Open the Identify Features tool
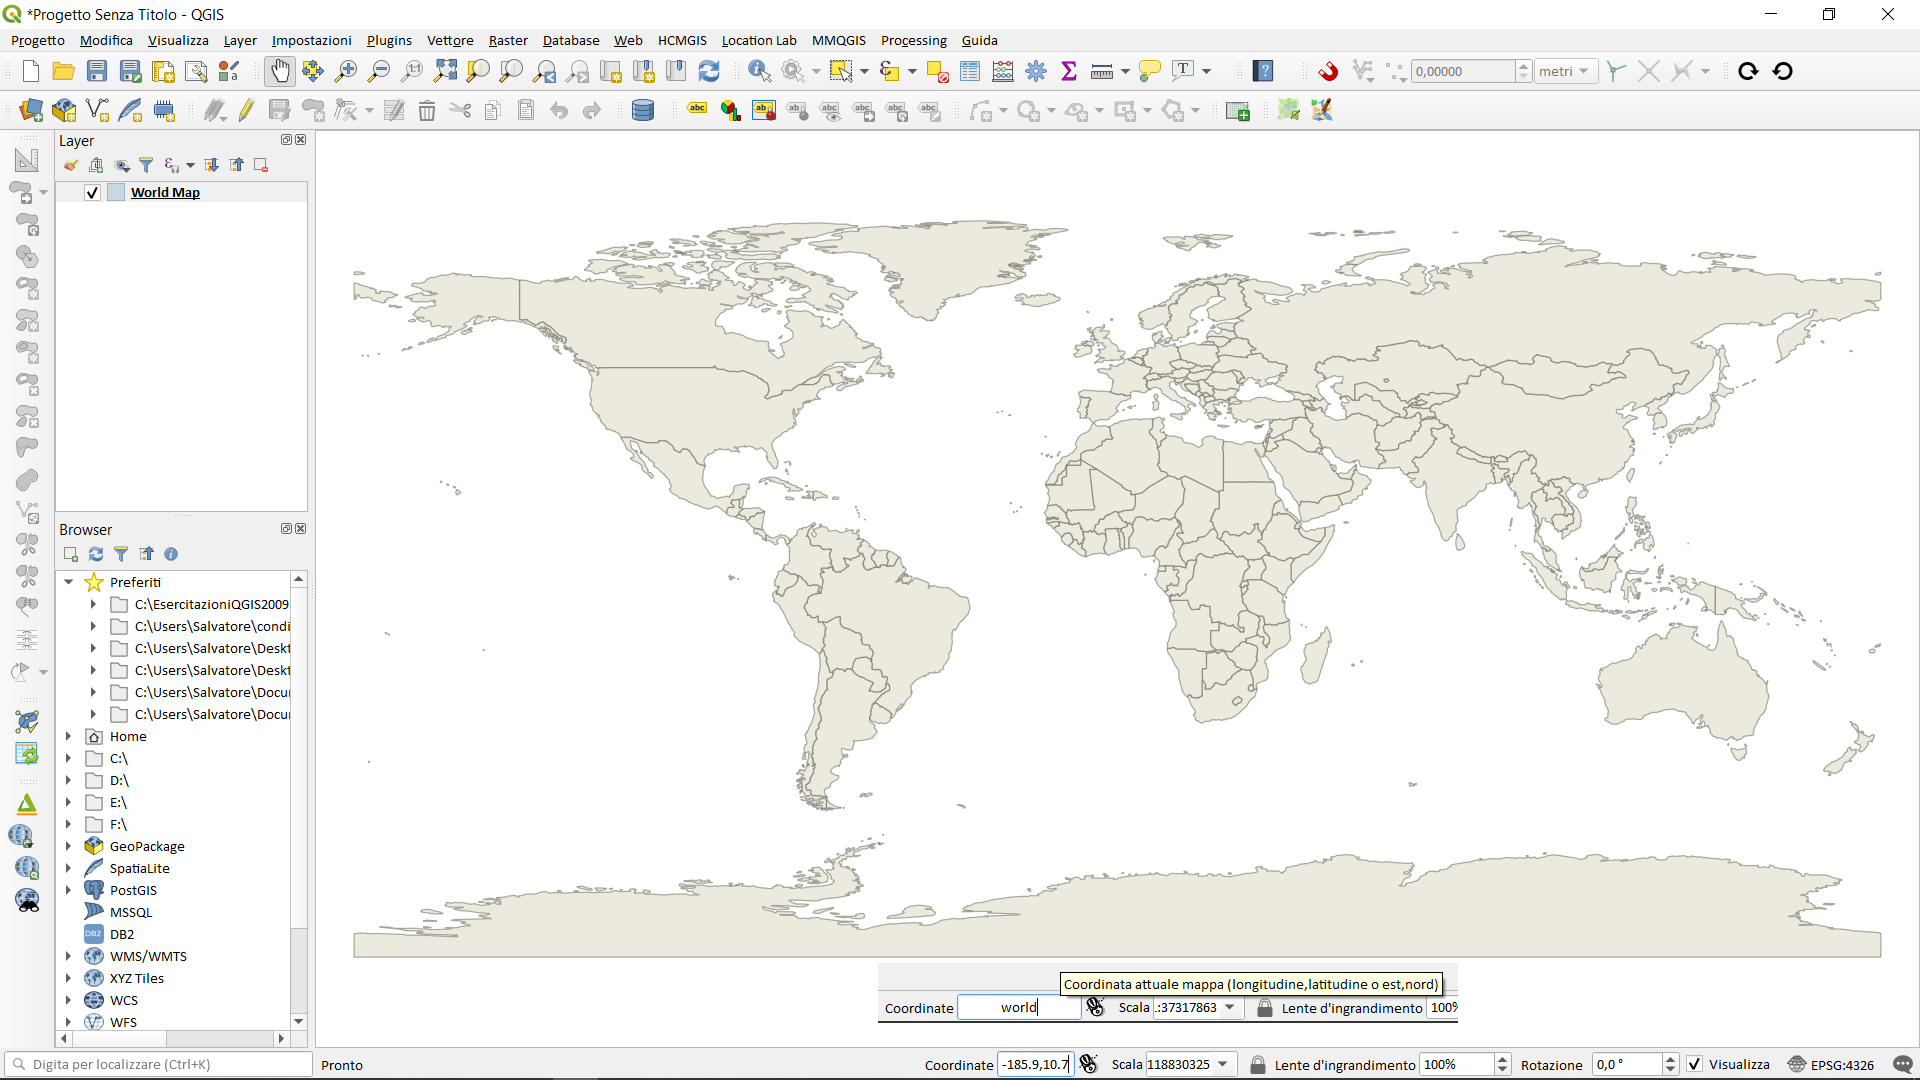Viewport: 1920px width, 1080px height. pos(759,71)
